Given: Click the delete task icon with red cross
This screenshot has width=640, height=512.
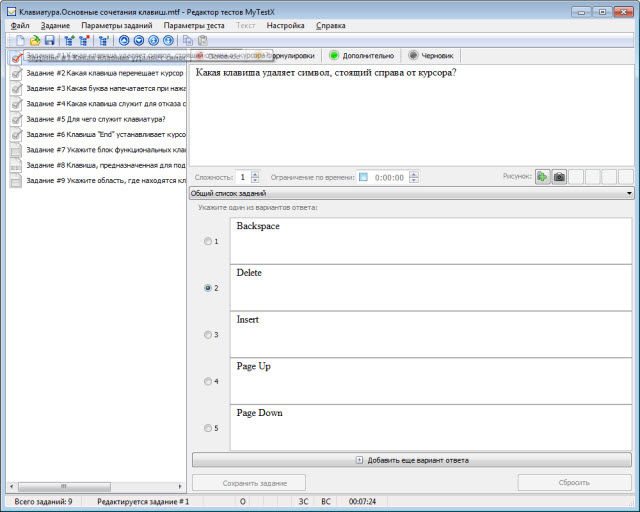Looking at the screenshot, I should [84, 41].
